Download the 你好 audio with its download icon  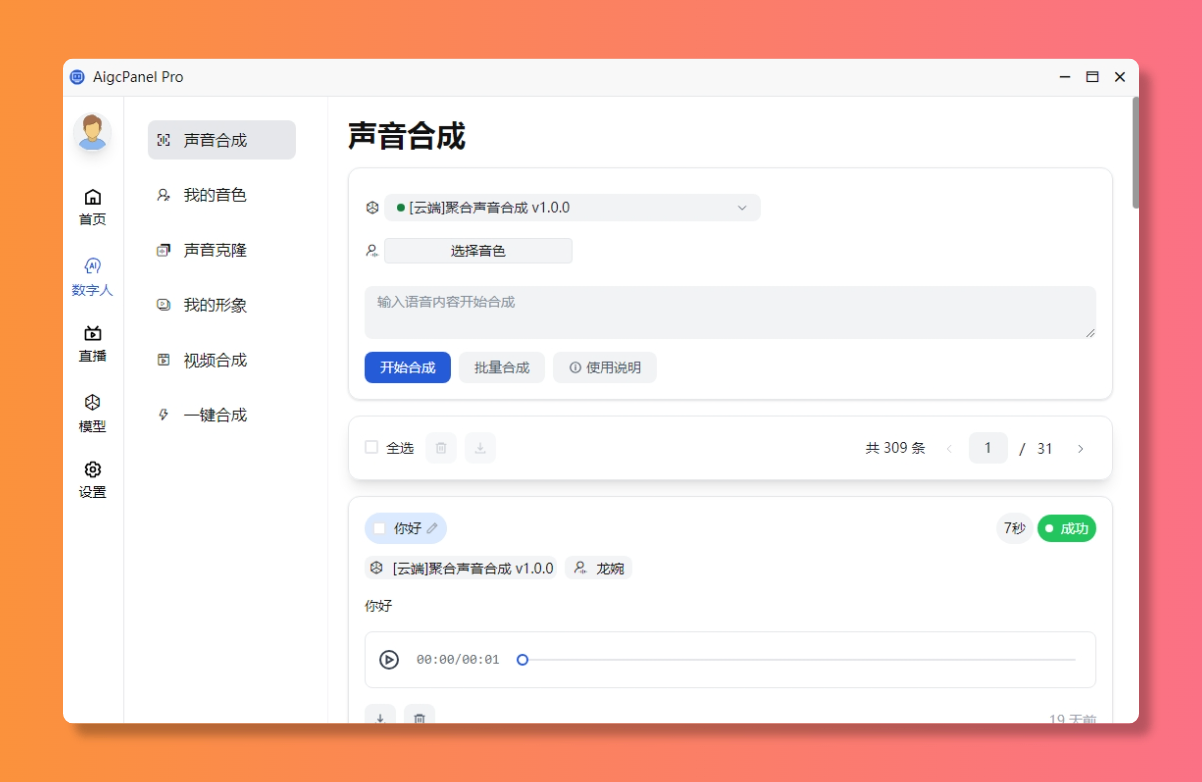(380, 718)
